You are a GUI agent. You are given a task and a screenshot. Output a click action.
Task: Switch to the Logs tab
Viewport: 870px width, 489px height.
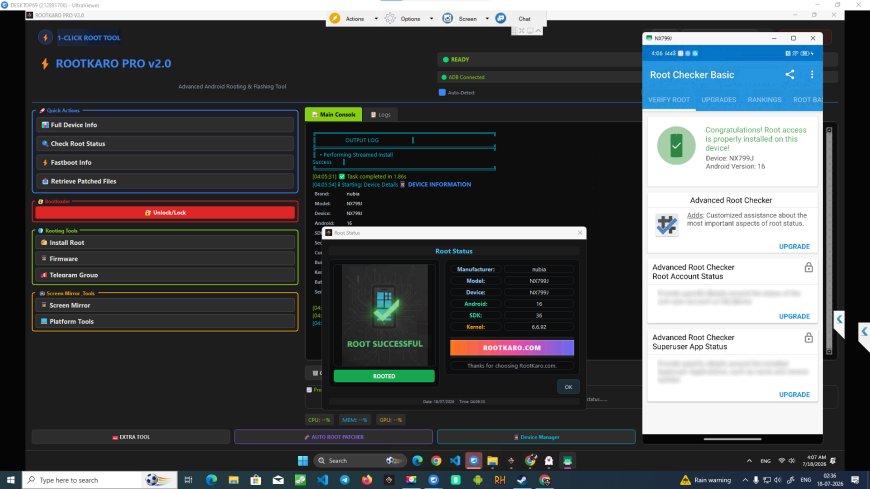pyautogui.click(x=381, y=114)
